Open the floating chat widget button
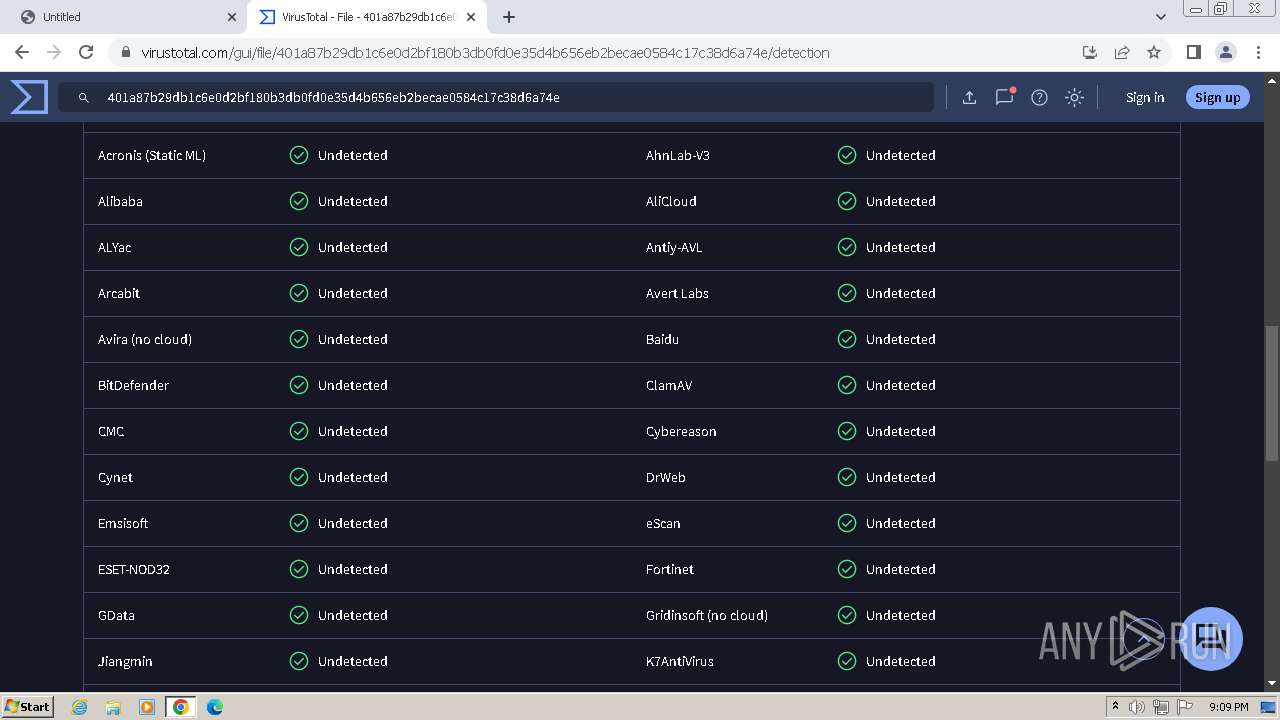Screen dimensions: 1280x720 pos(1211,638)
